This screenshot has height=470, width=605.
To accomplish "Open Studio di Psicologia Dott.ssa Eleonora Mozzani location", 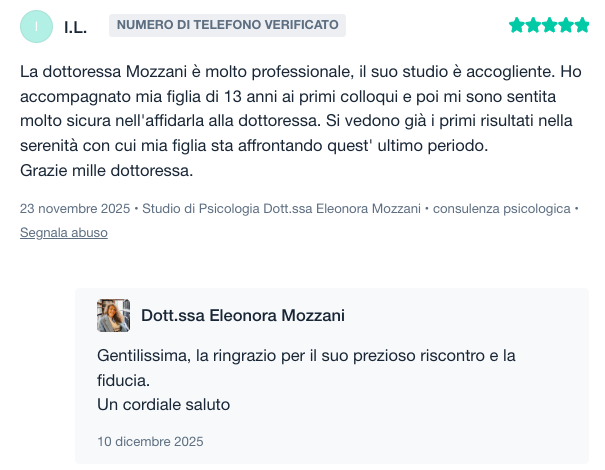I will point(282,209).
